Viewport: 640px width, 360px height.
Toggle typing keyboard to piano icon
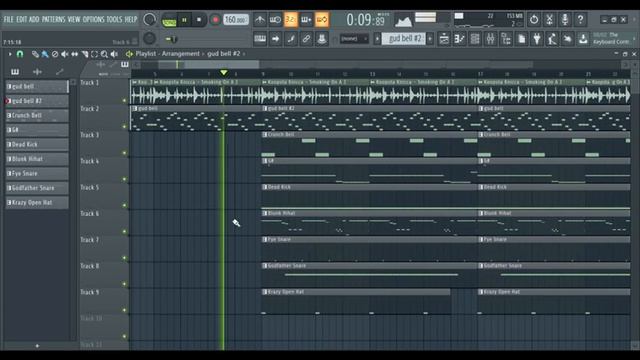tap(260, 39)
